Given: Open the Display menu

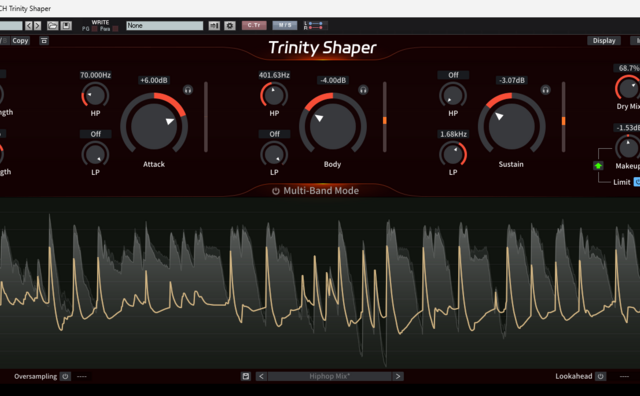Looking at the screenshot, I should [604, 40].
